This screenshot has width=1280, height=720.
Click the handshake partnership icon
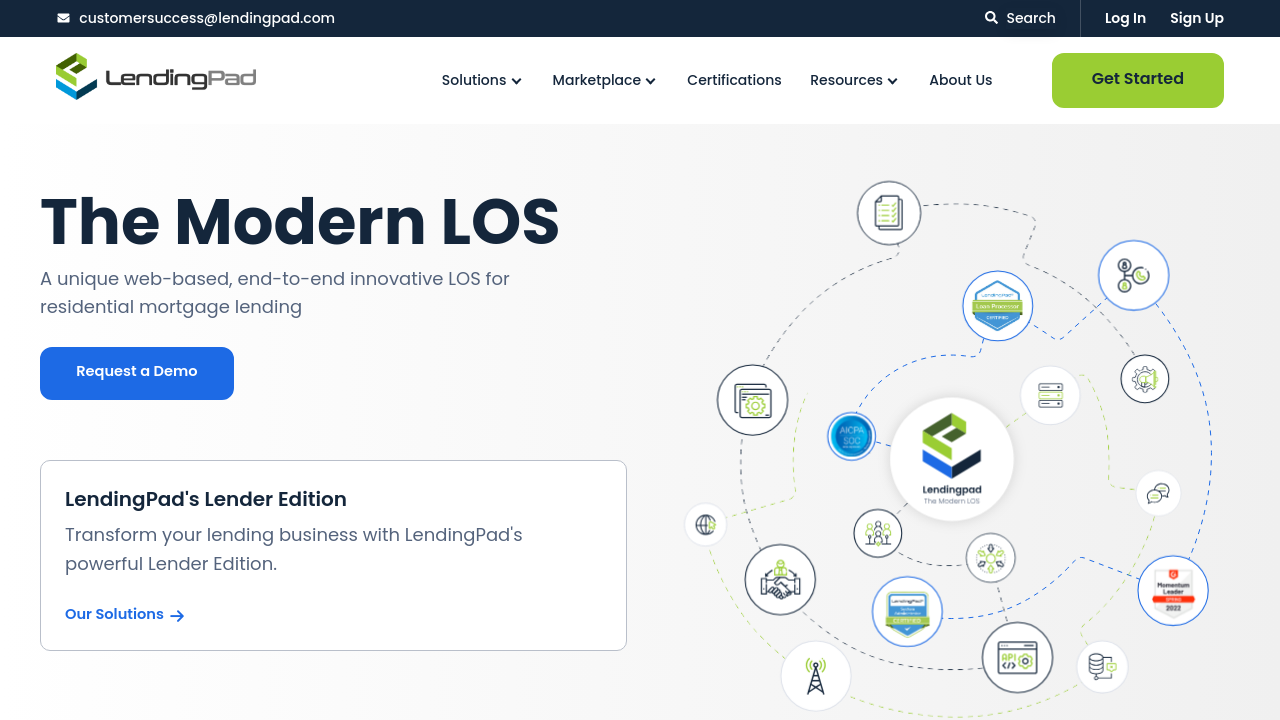780,580
